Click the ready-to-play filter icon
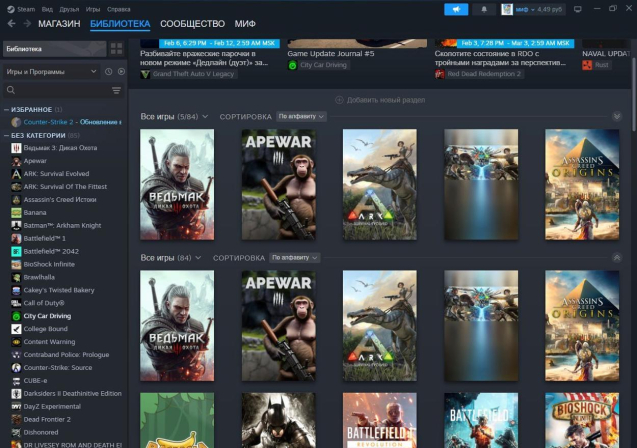 point(121,72)
